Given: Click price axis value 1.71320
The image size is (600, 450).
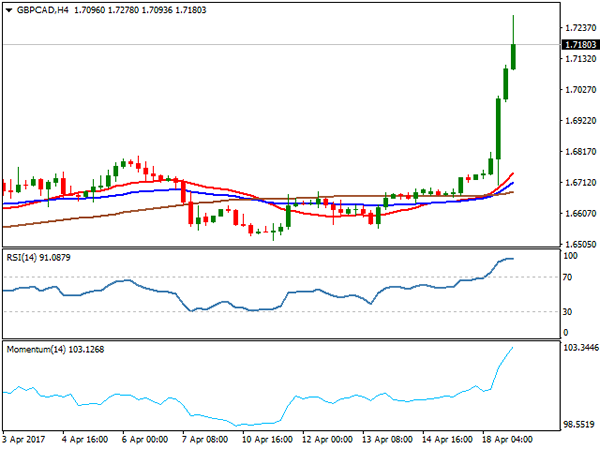Looking at the screenshot, I should 580,59.
